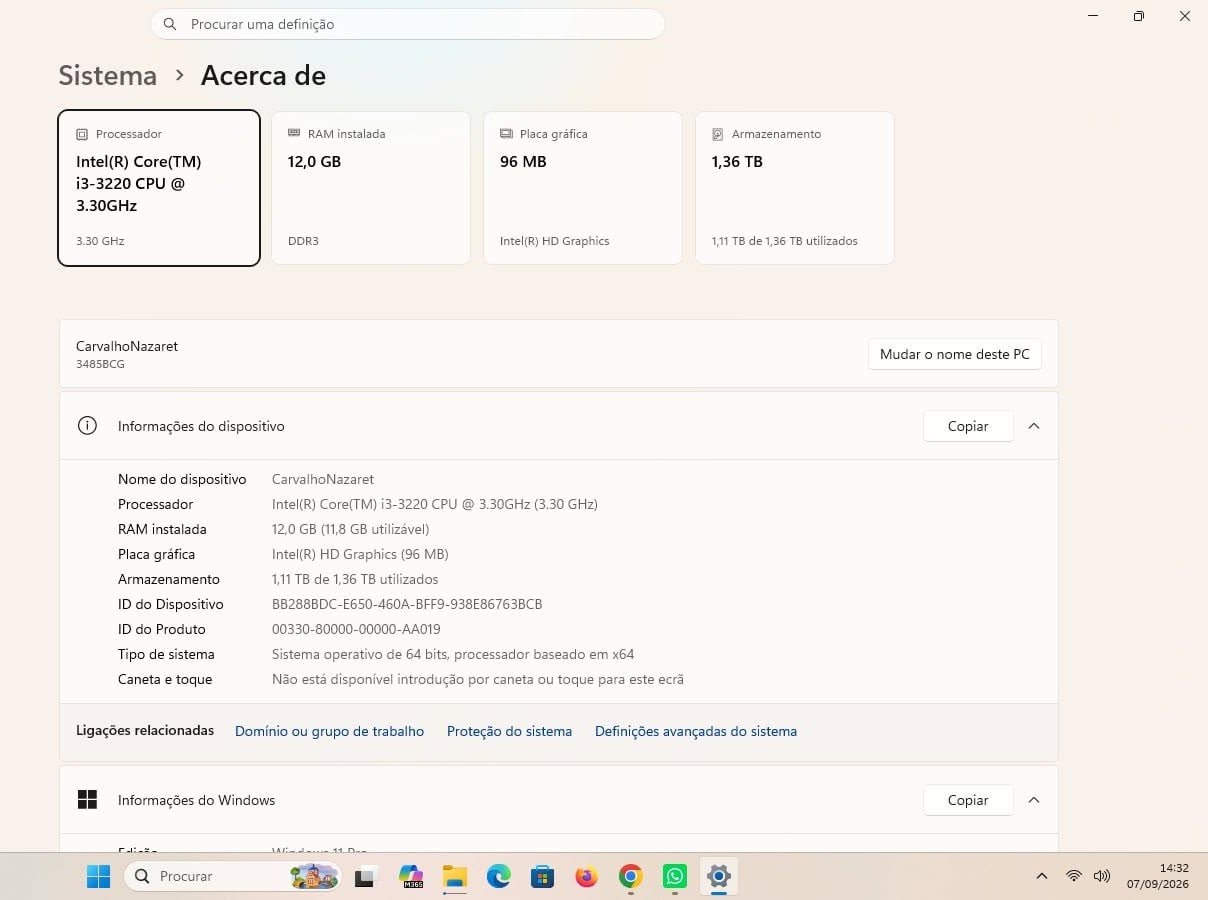Collapse the Informações do Windows section
The width and height of the screenshot is (1208, 900).
point(1034,800)
